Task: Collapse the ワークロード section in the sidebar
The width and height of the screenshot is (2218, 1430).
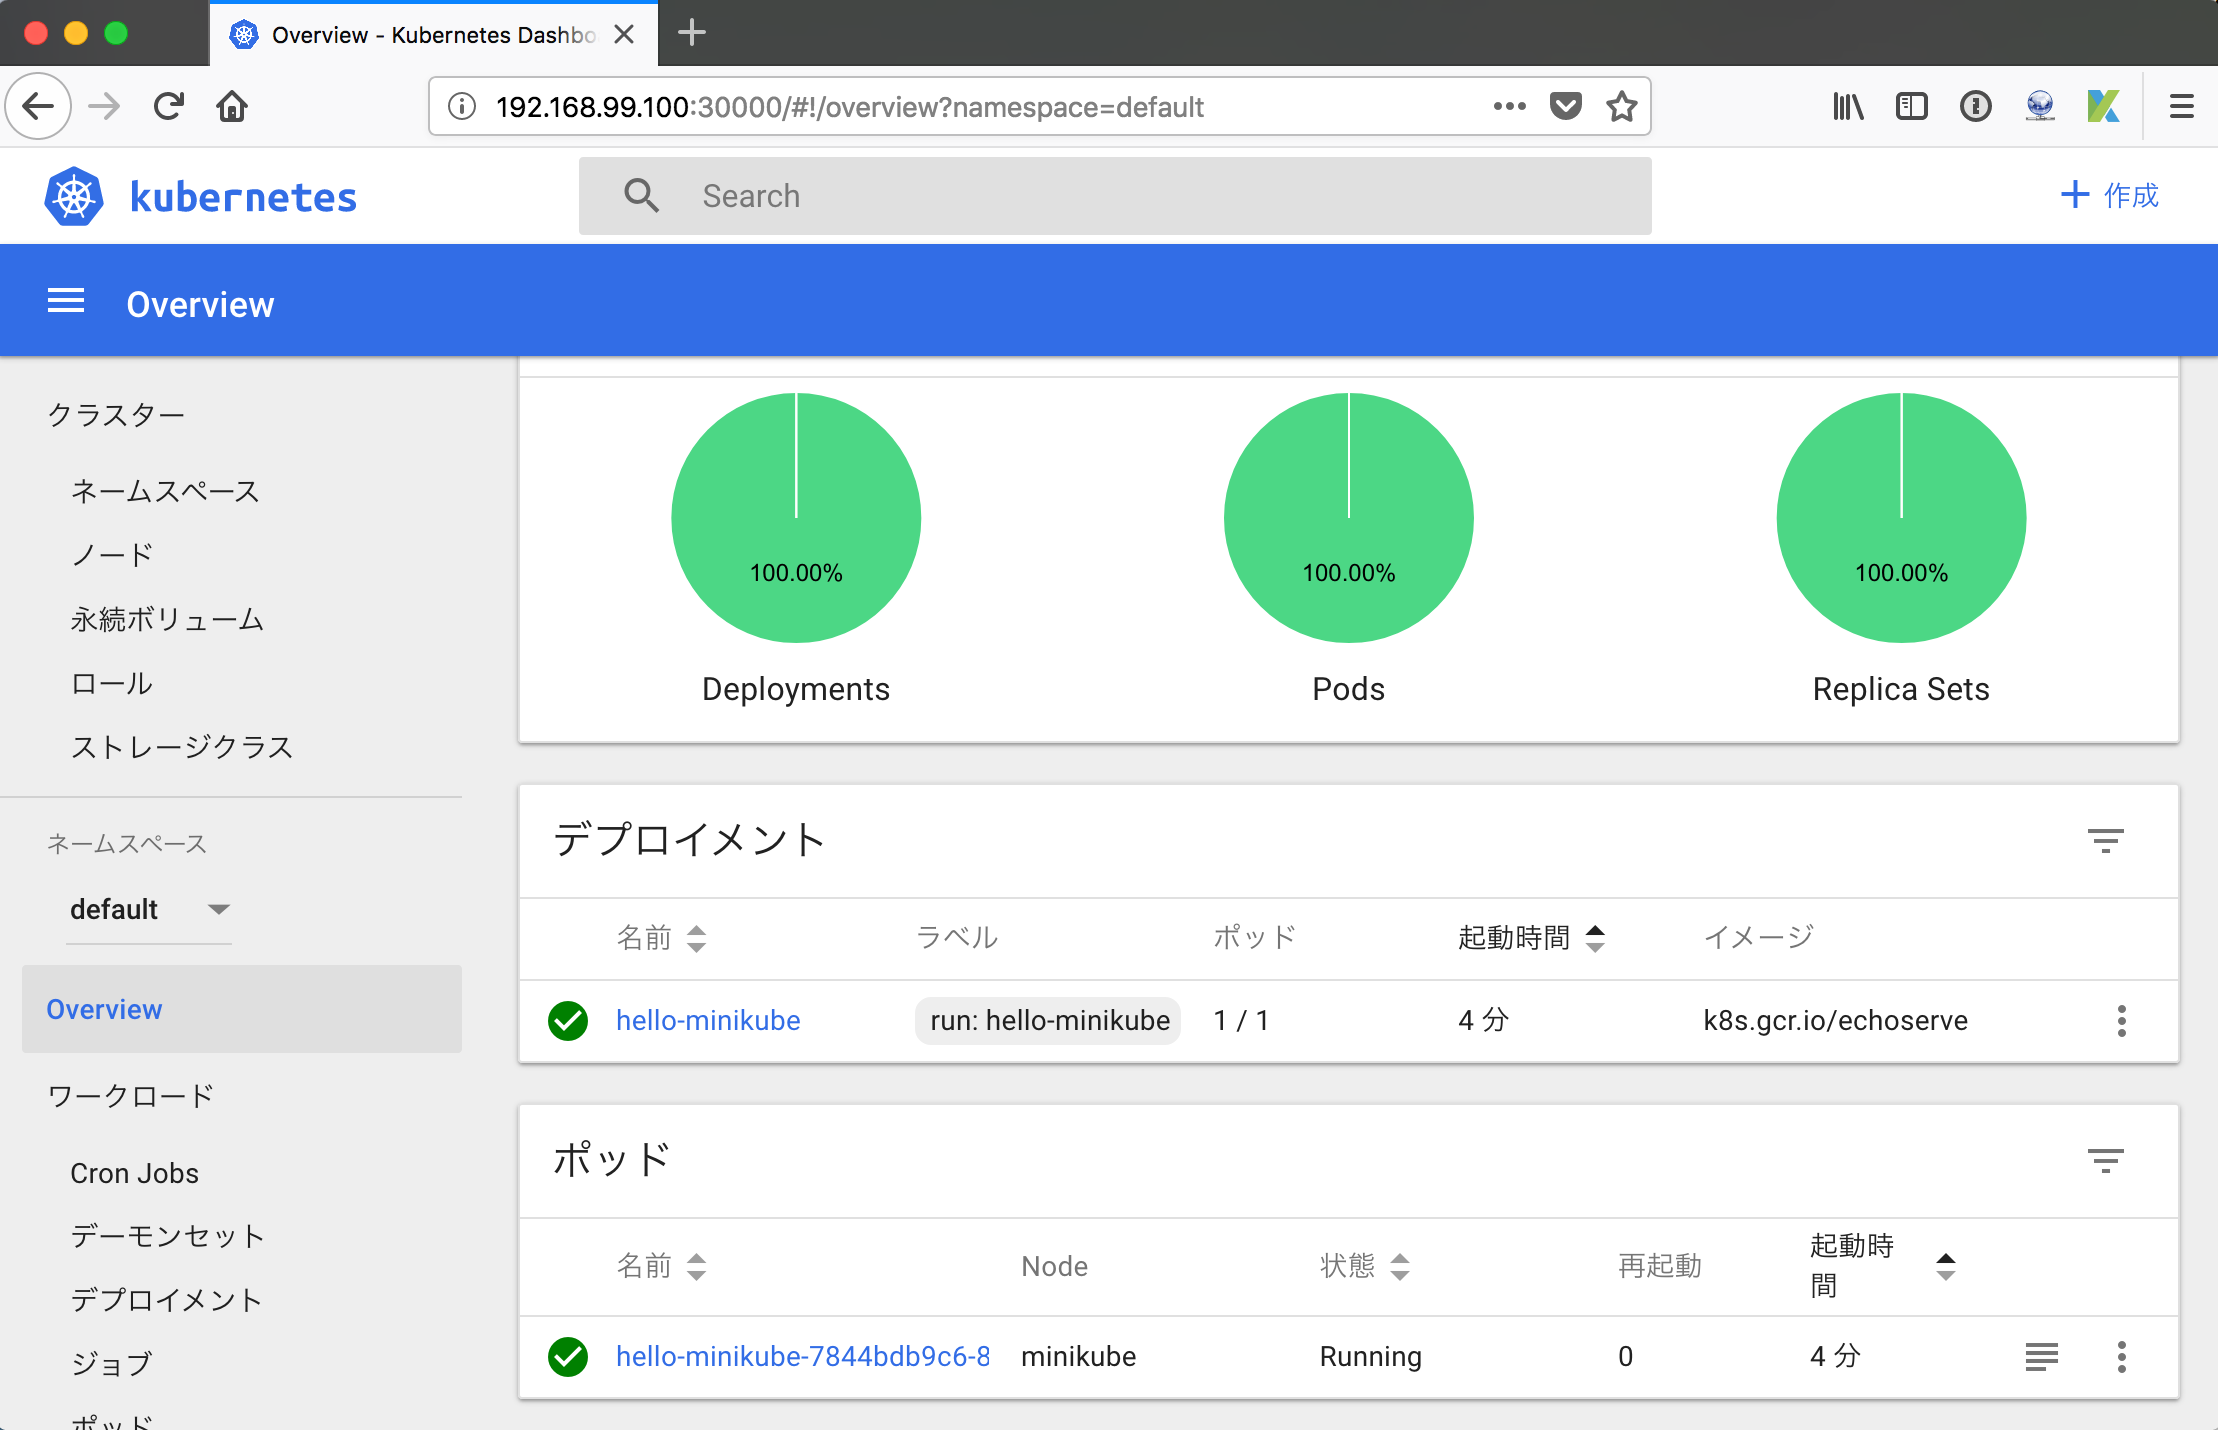Action: (x=131, y=1094)
